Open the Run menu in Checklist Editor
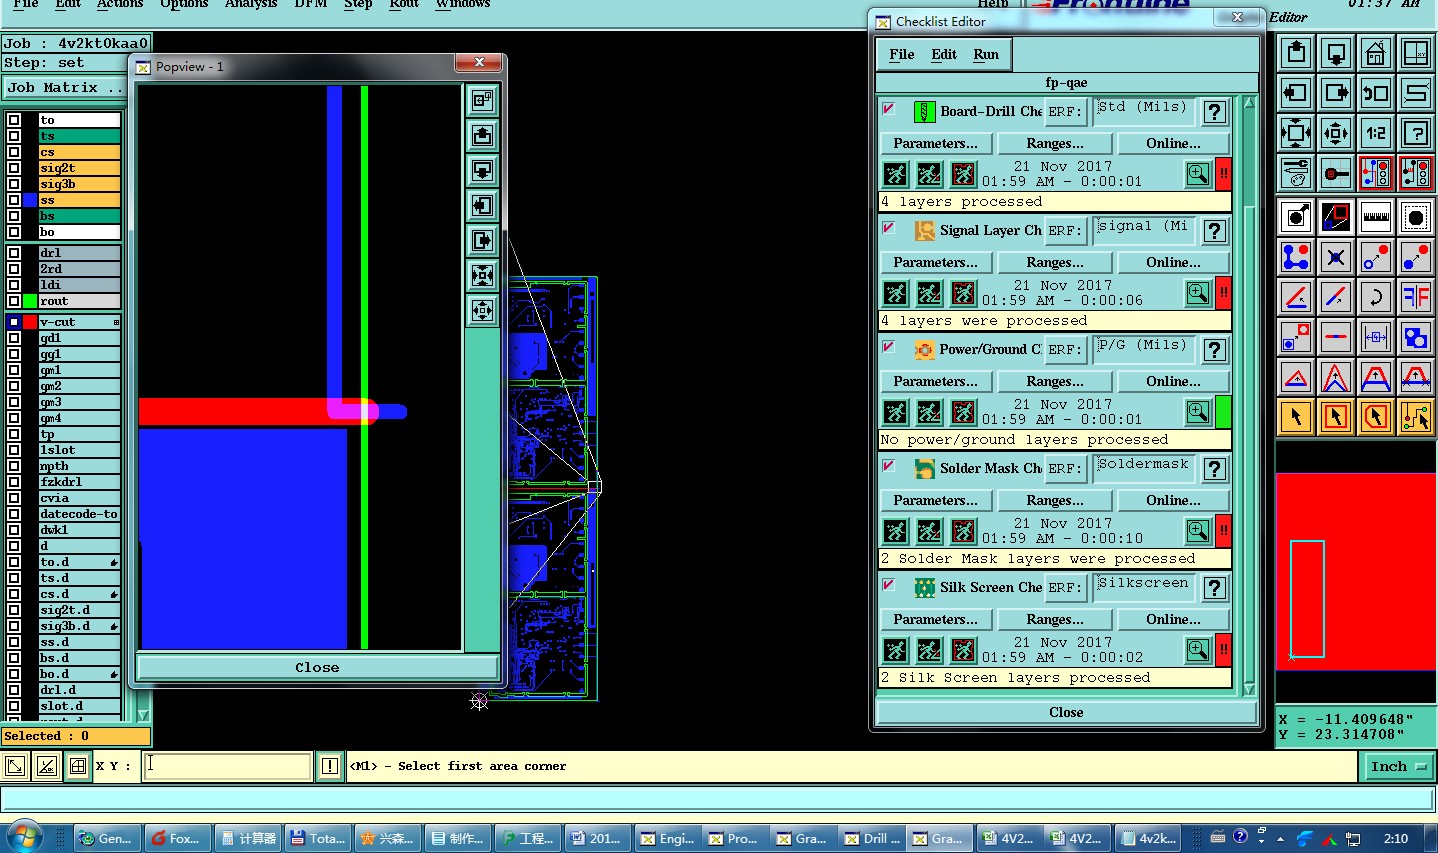Image resolution: width=1438 pixels, height=853 pixels. coord(986,54)
